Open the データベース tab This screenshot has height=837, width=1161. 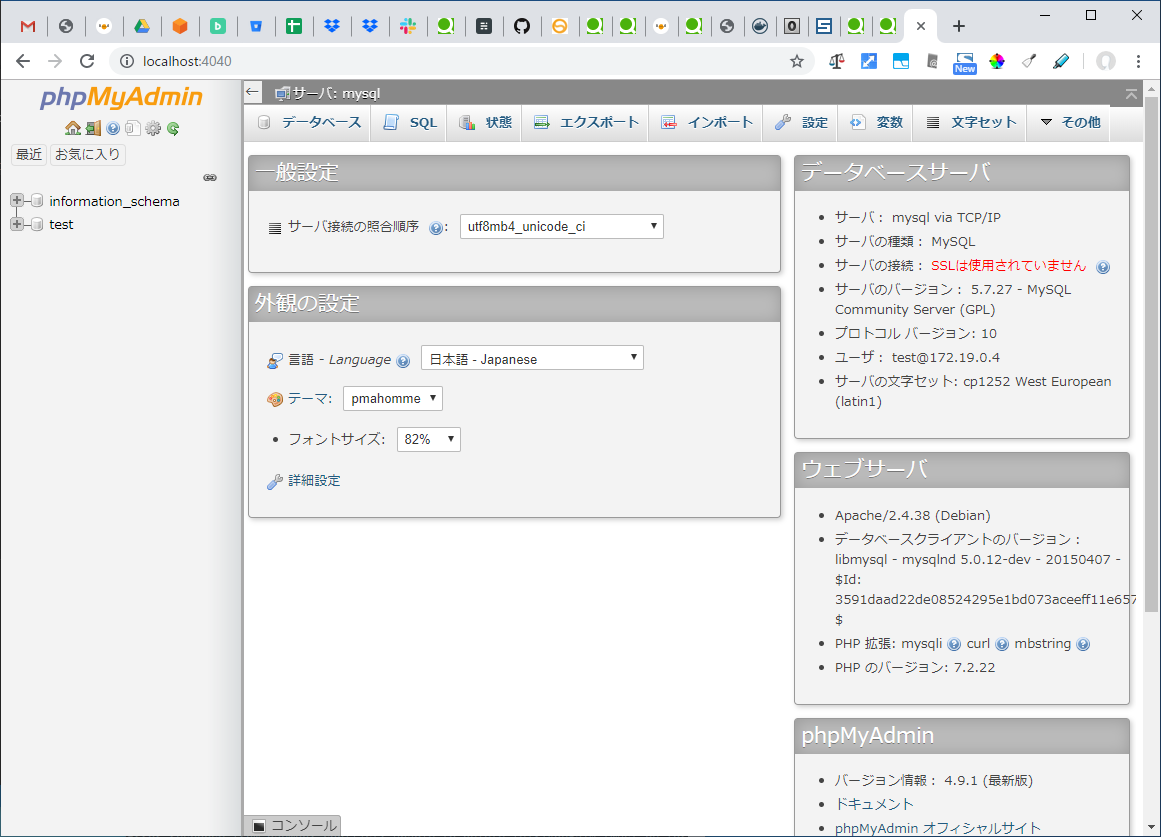(x=310, y=122)
